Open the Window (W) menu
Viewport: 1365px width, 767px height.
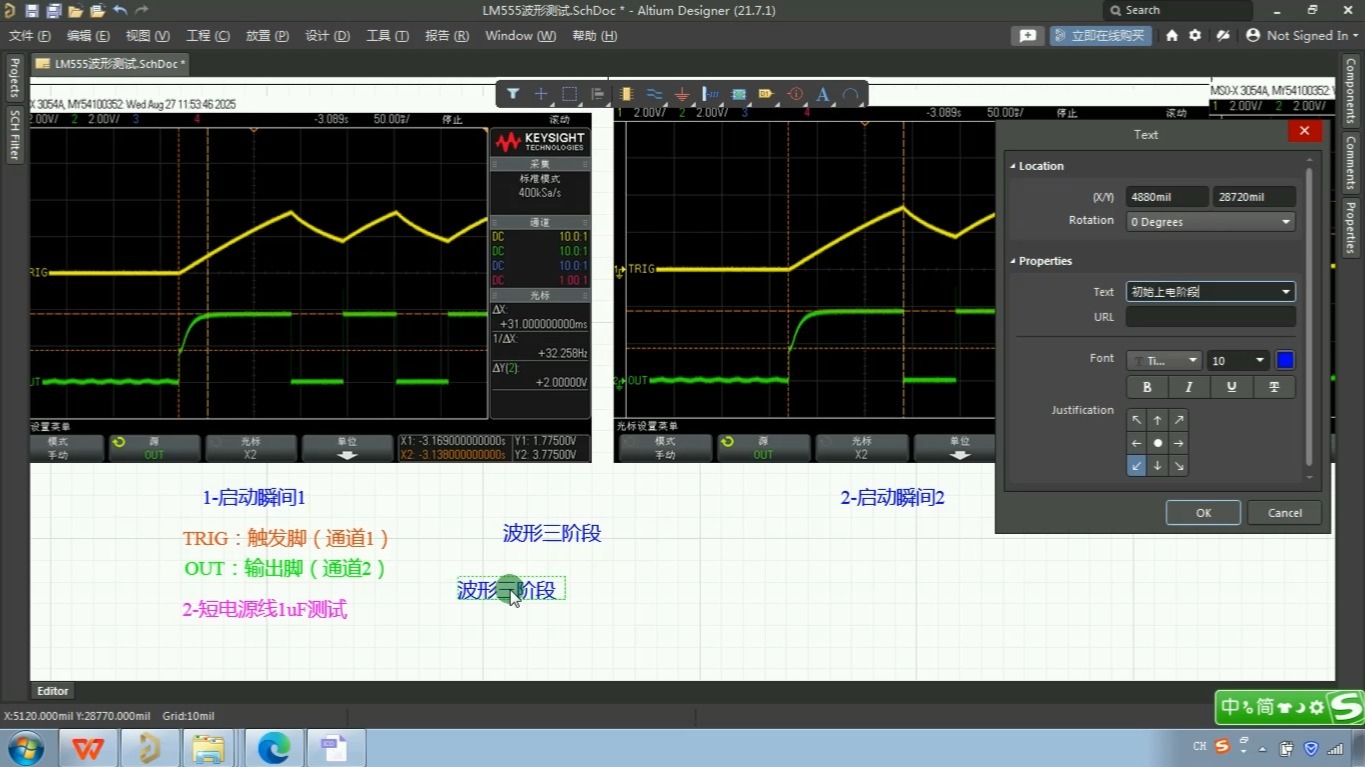[x=520, y=35]
